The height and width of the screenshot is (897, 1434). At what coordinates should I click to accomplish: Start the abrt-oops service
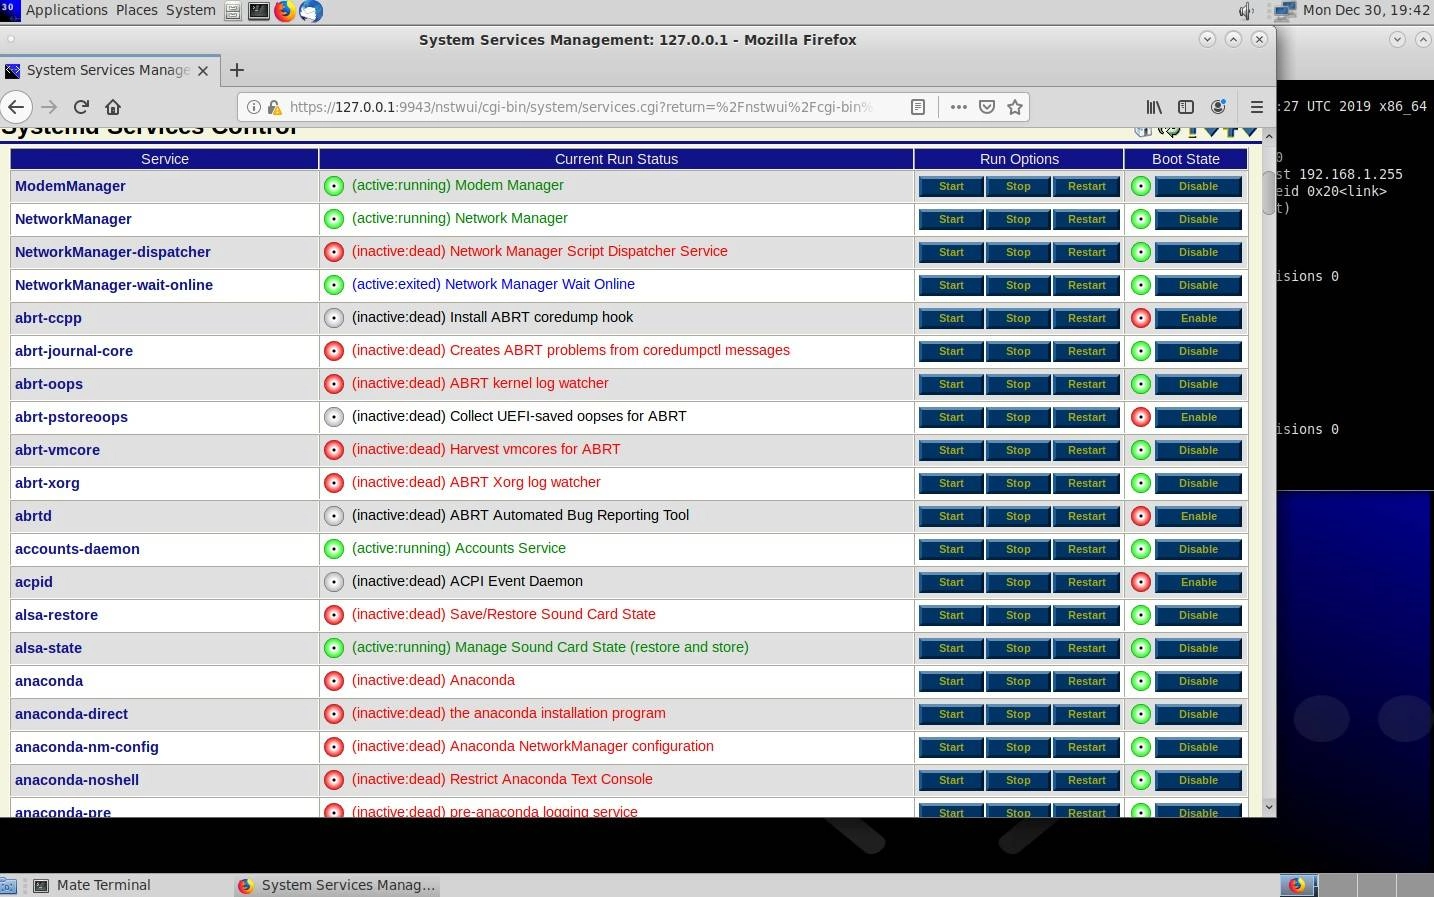click(951, 384)
